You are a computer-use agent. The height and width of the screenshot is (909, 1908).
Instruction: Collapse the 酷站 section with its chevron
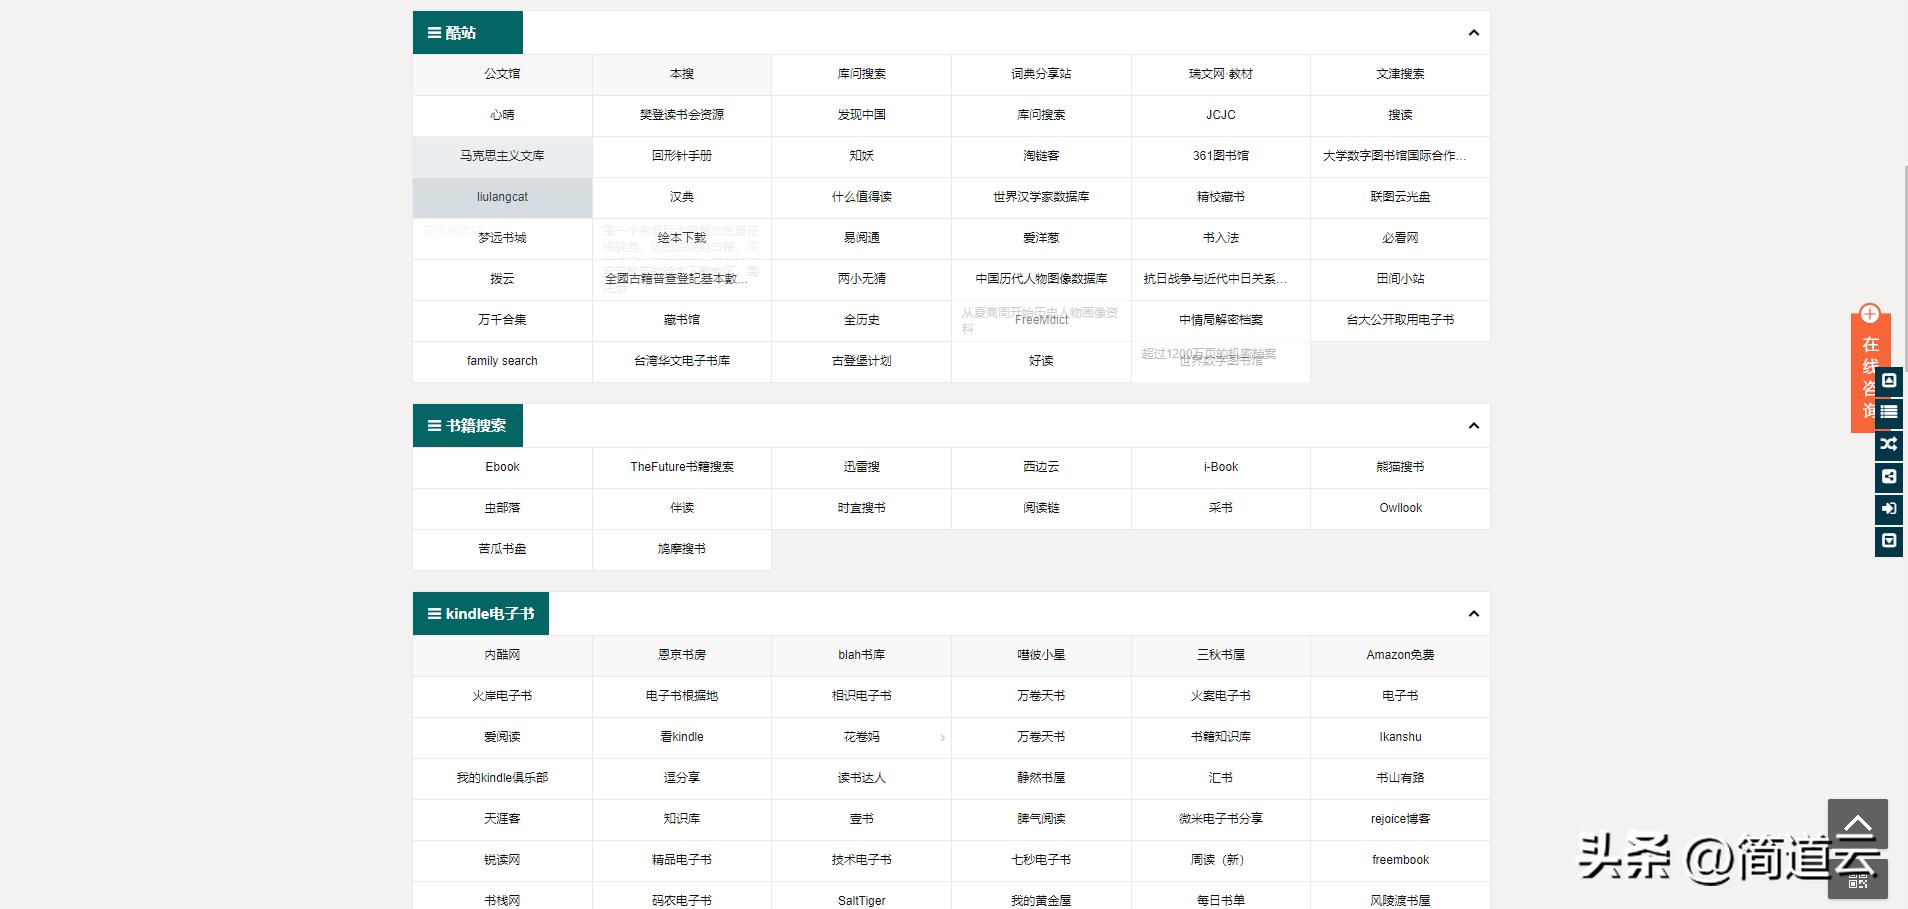tap(1472, 32)
